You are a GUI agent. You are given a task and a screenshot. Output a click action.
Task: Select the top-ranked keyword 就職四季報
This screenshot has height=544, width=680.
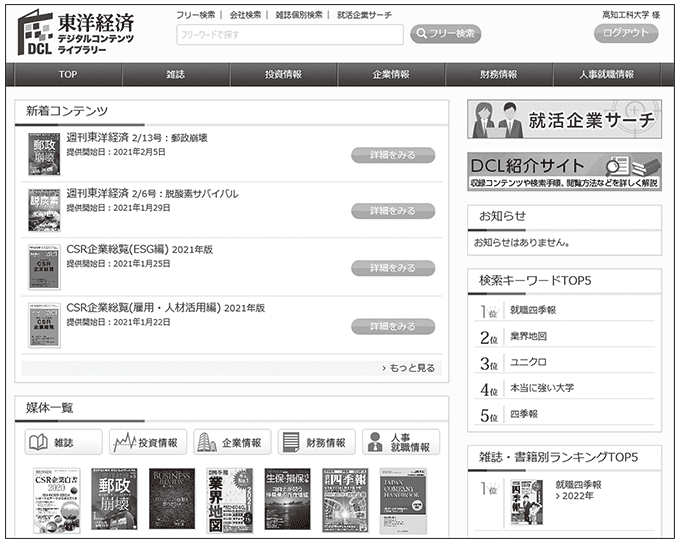click(533, 310)
